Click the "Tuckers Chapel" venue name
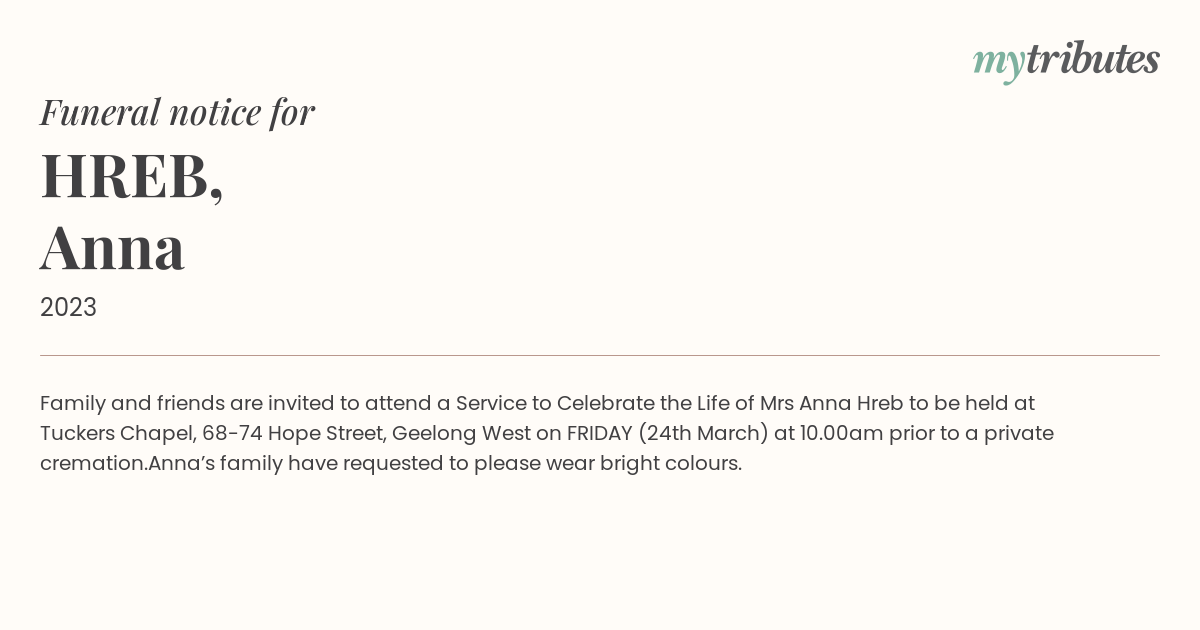 115,434
